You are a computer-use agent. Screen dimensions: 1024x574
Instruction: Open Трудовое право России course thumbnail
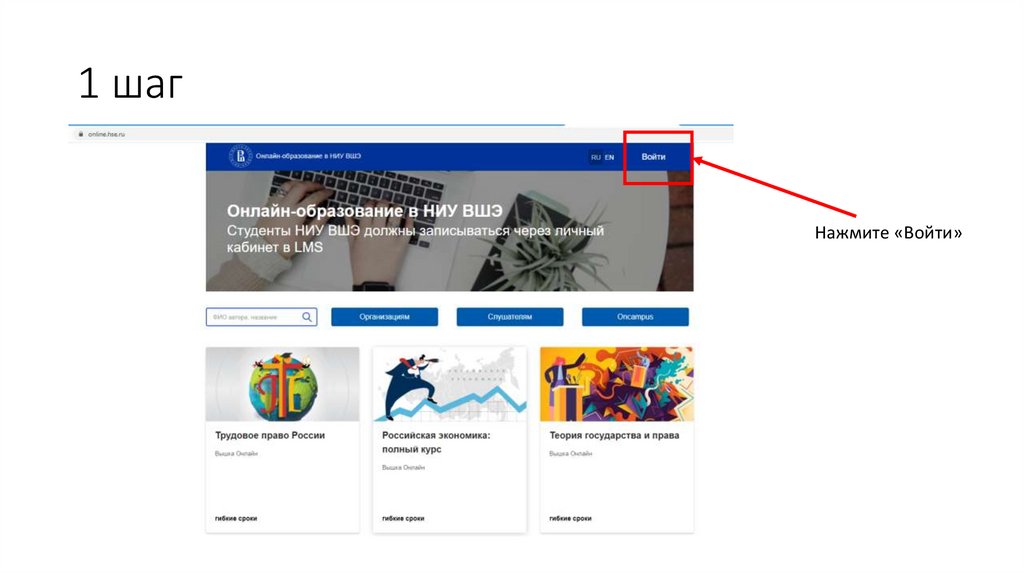[x=283, y=384]
